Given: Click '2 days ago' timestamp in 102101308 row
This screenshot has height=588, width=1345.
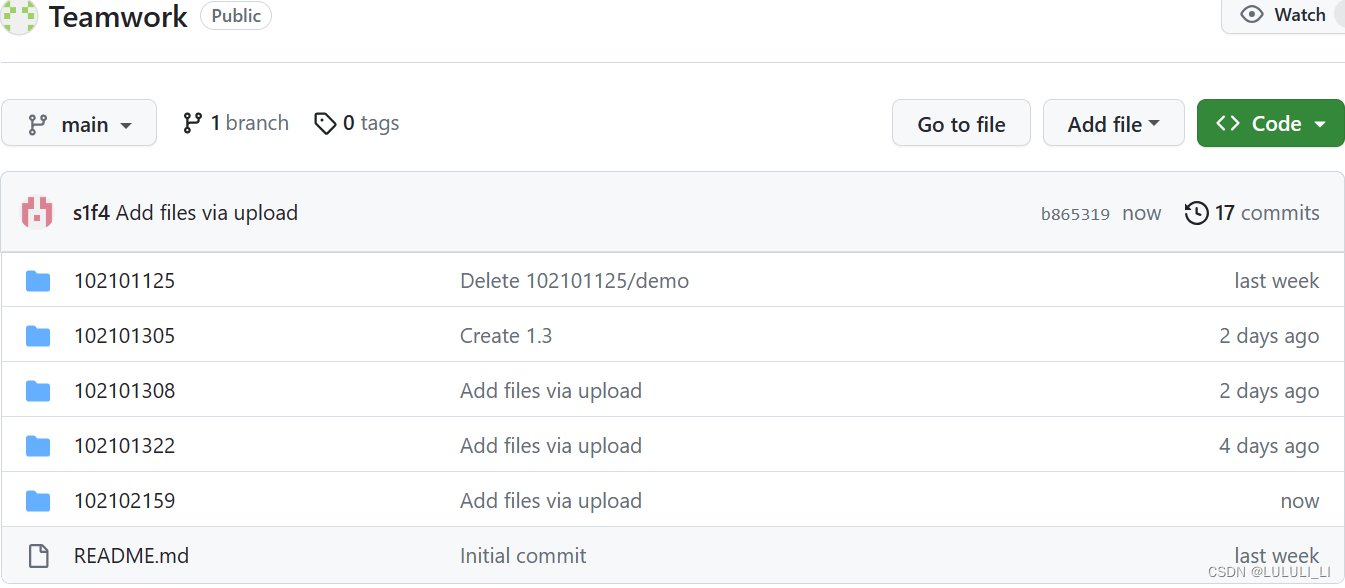Looking at the screenshot, I should pyautogui.click(x=1269, y=391).
